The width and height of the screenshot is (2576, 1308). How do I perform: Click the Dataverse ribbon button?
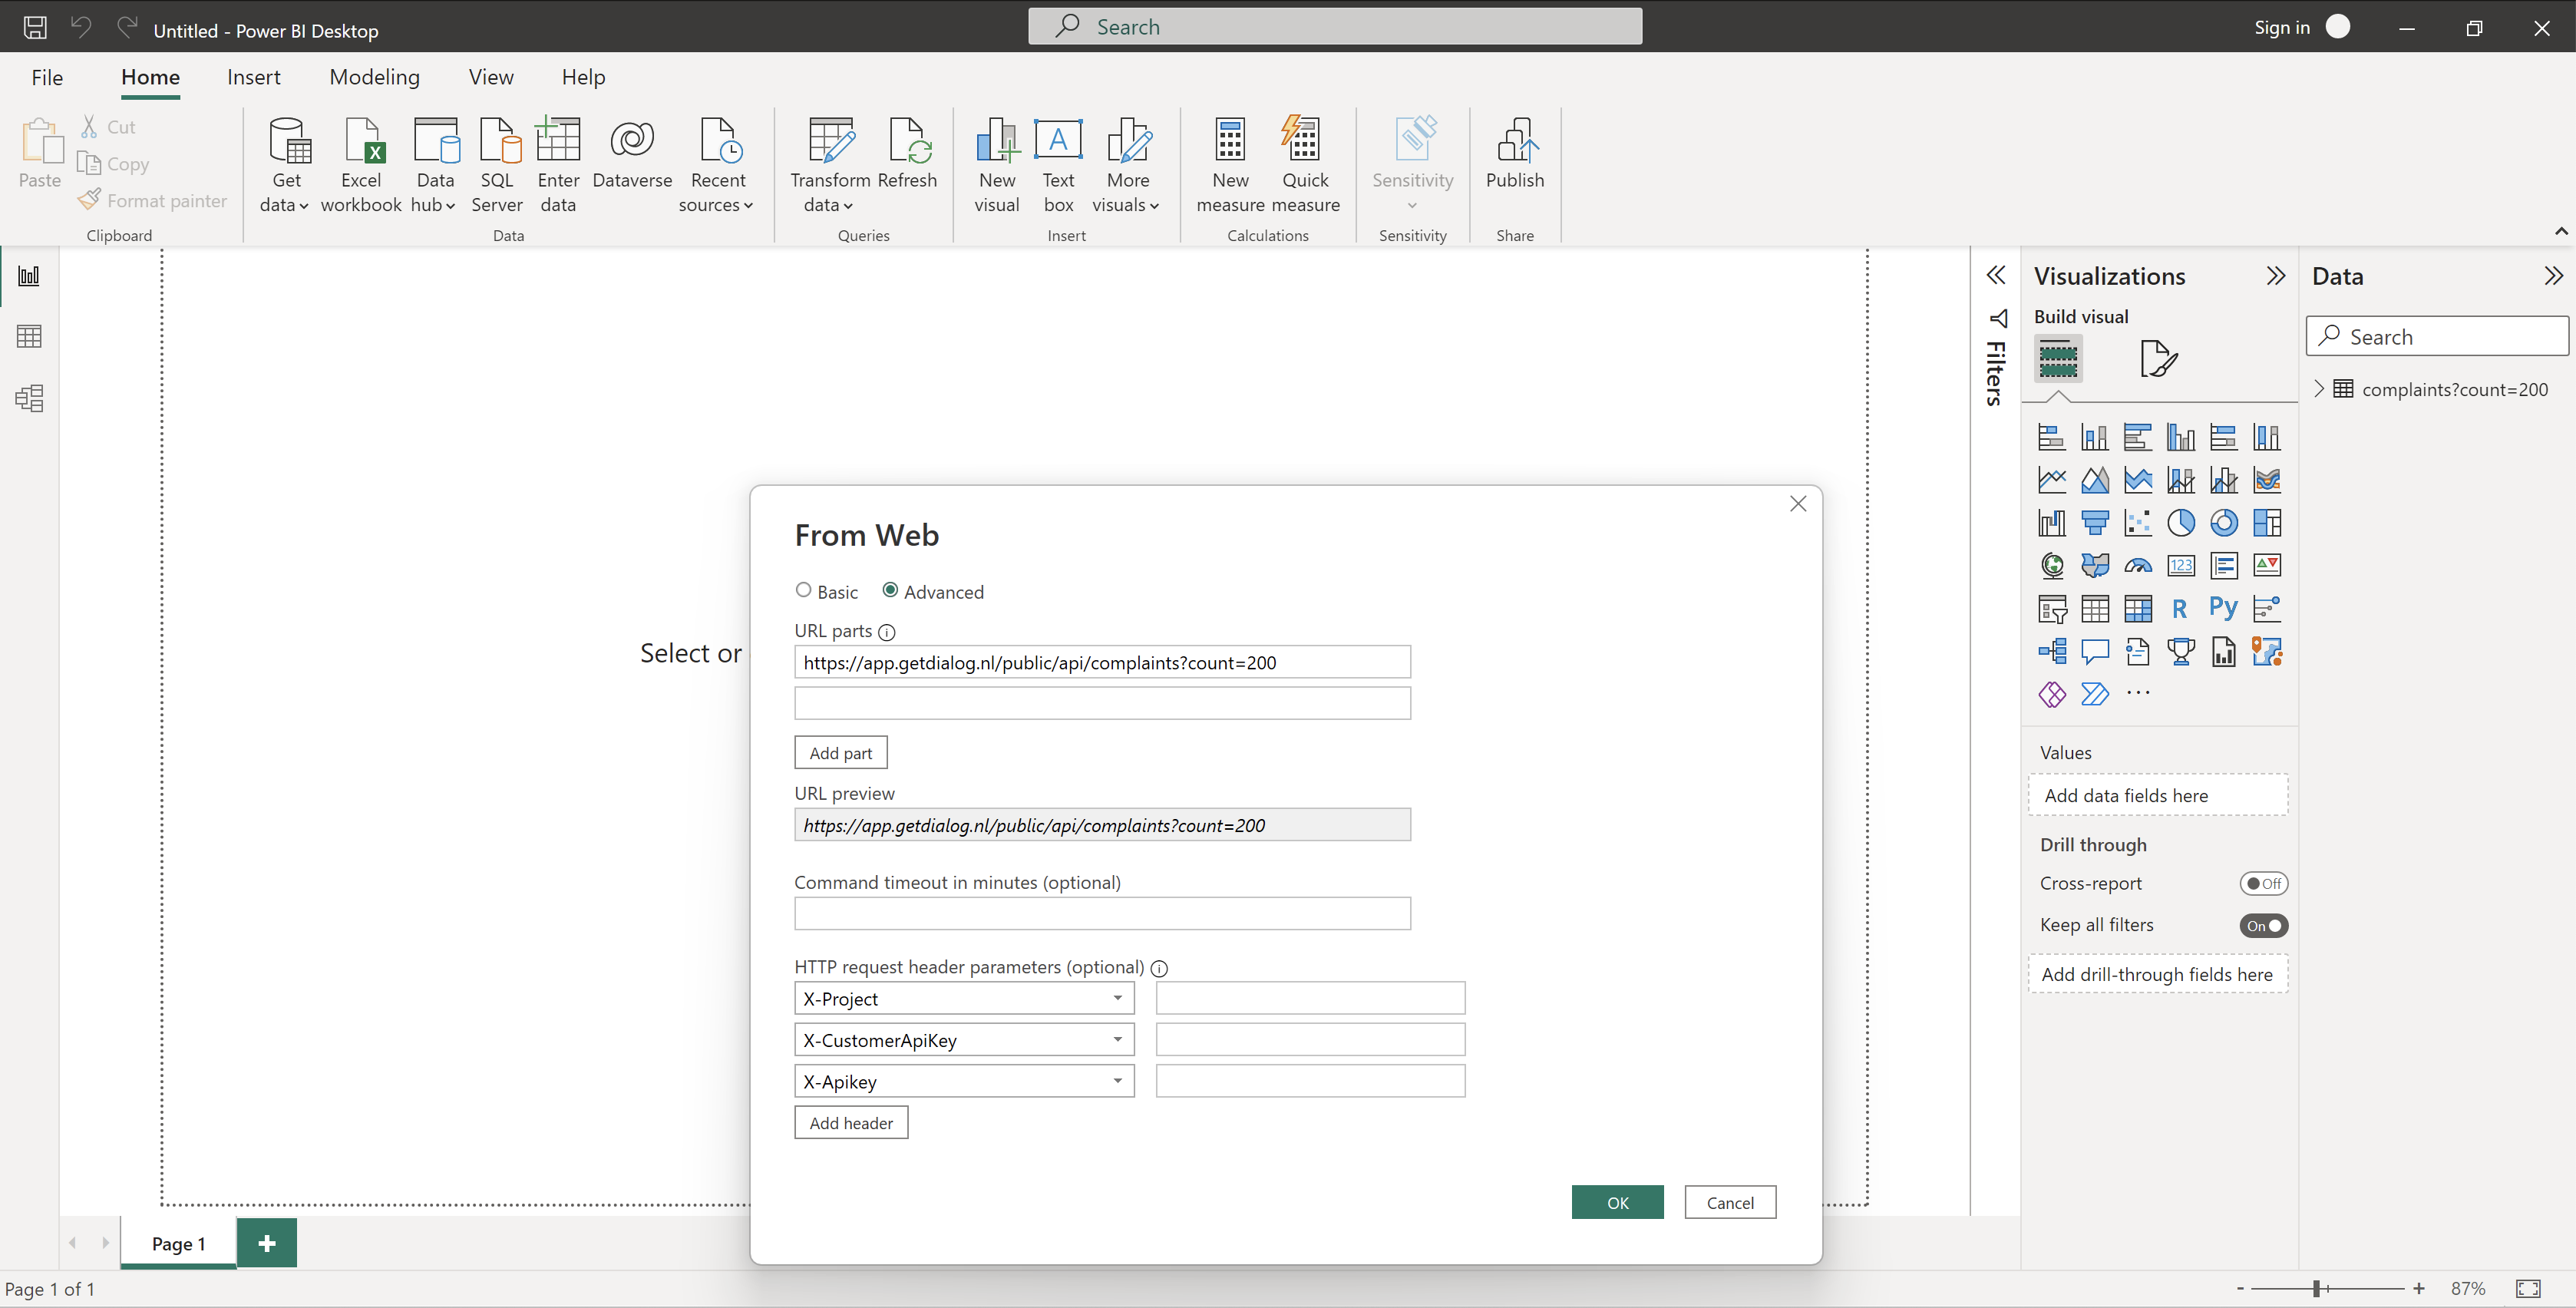tap(632, 155)
